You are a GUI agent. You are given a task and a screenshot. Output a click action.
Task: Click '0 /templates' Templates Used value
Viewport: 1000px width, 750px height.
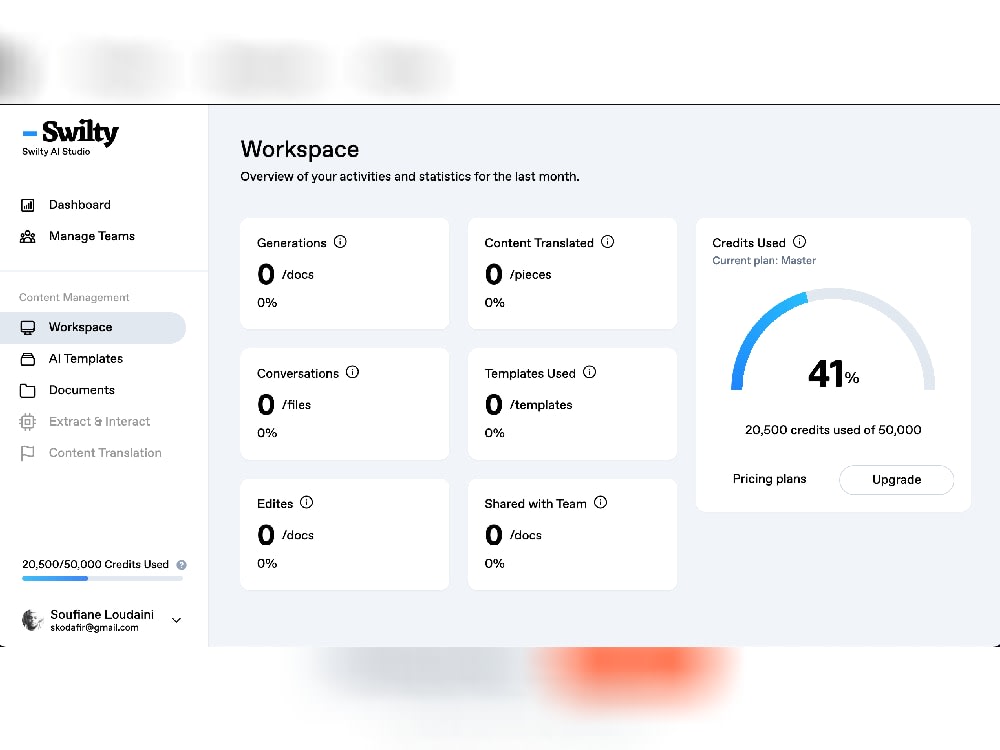pyautogui.click(x=528, y=404)
